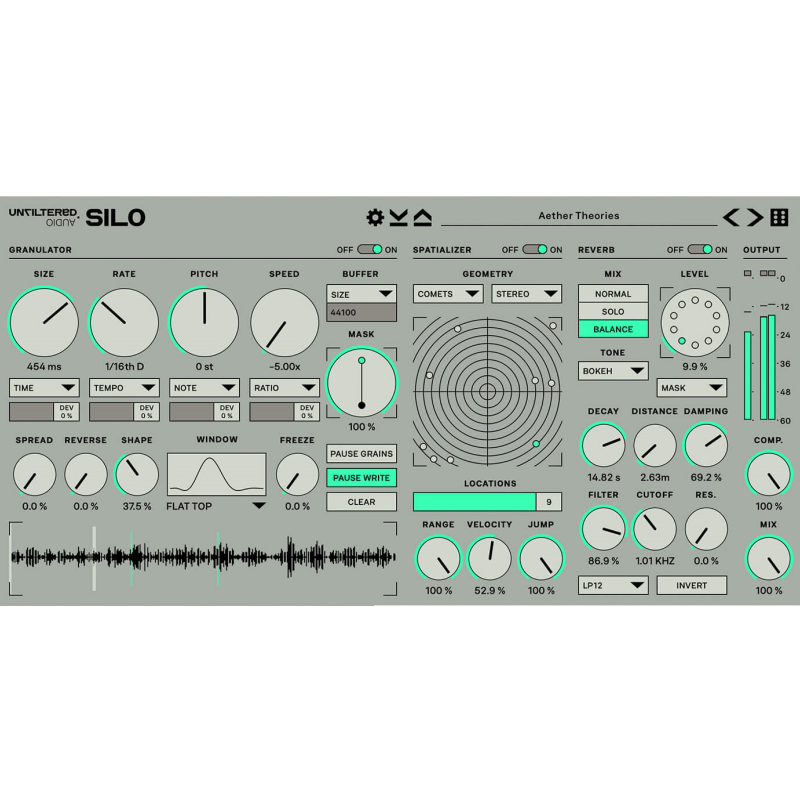Click the buffer waveform display

(203, 558)
